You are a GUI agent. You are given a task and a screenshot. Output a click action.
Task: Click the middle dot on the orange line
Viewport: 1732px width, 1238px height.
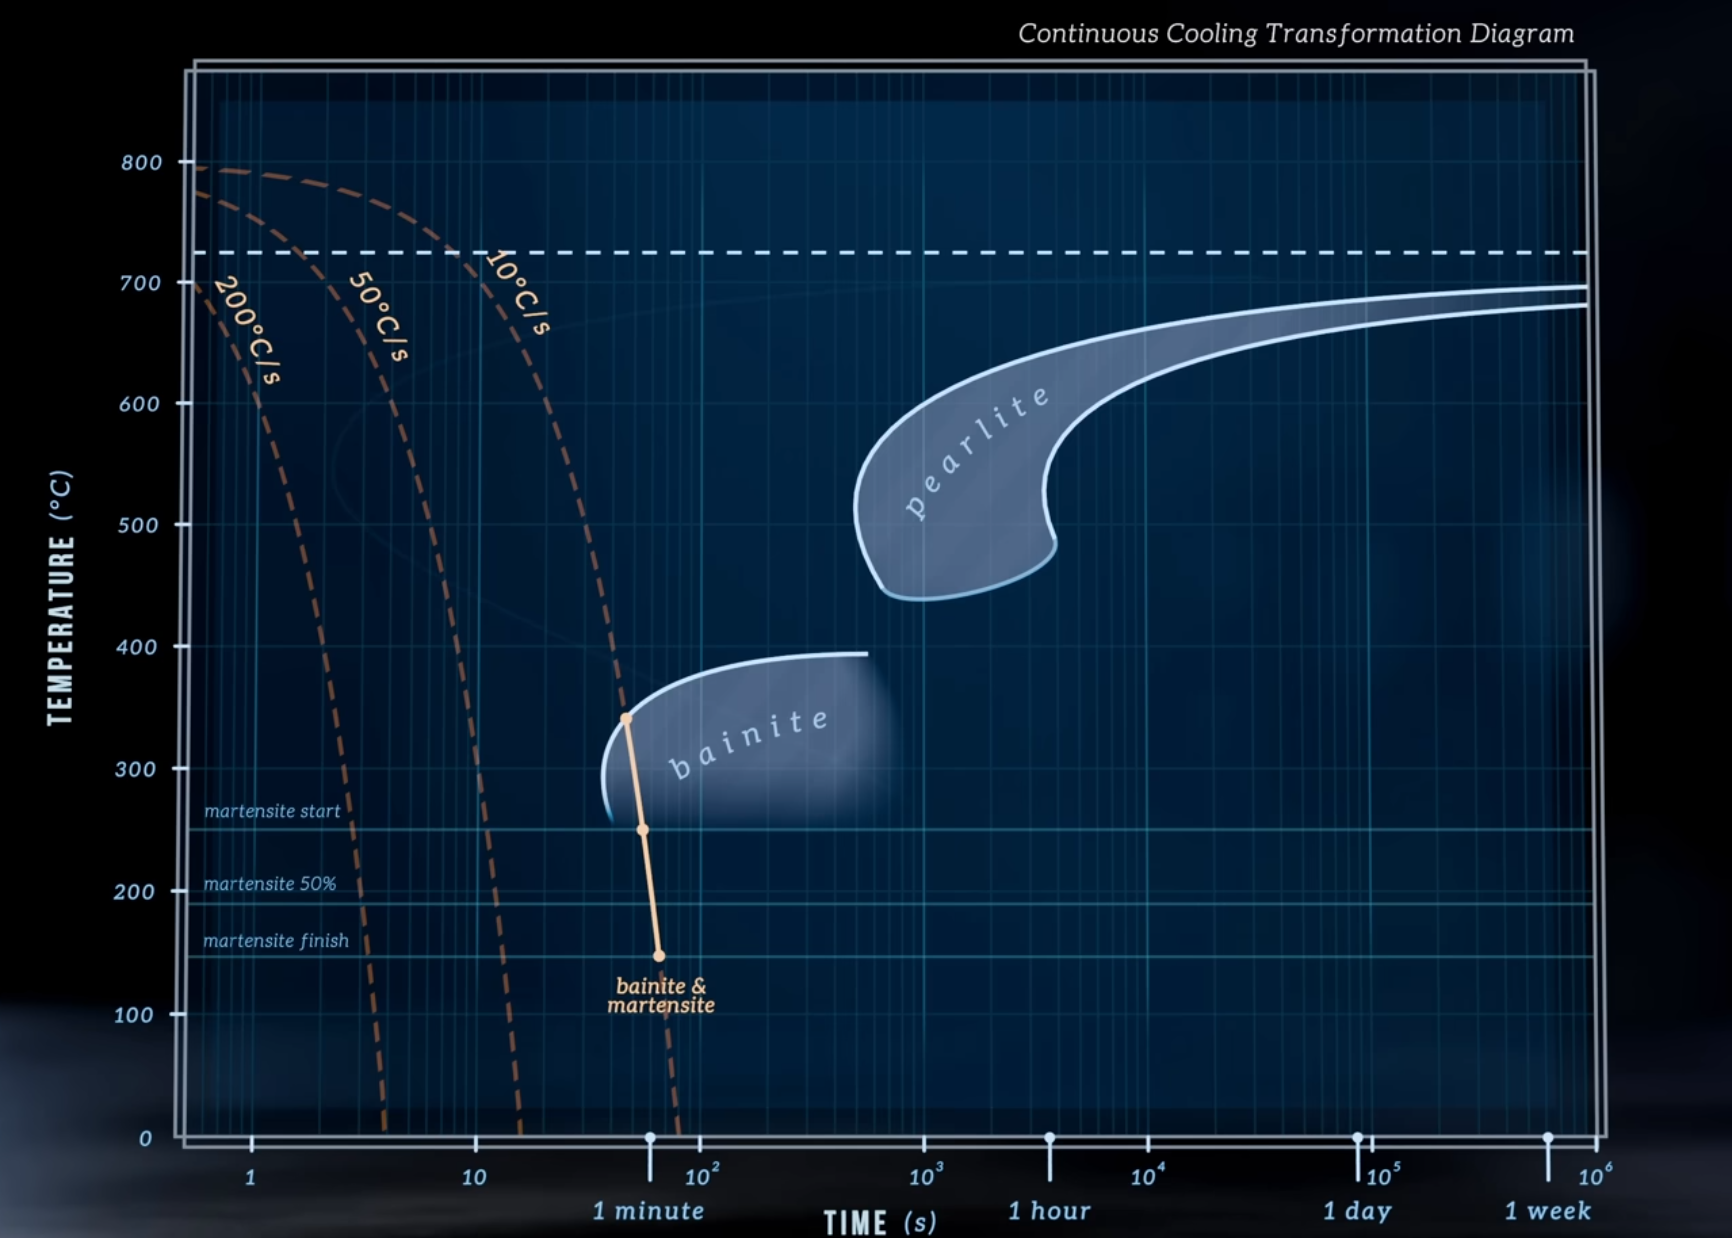[643, 830]
